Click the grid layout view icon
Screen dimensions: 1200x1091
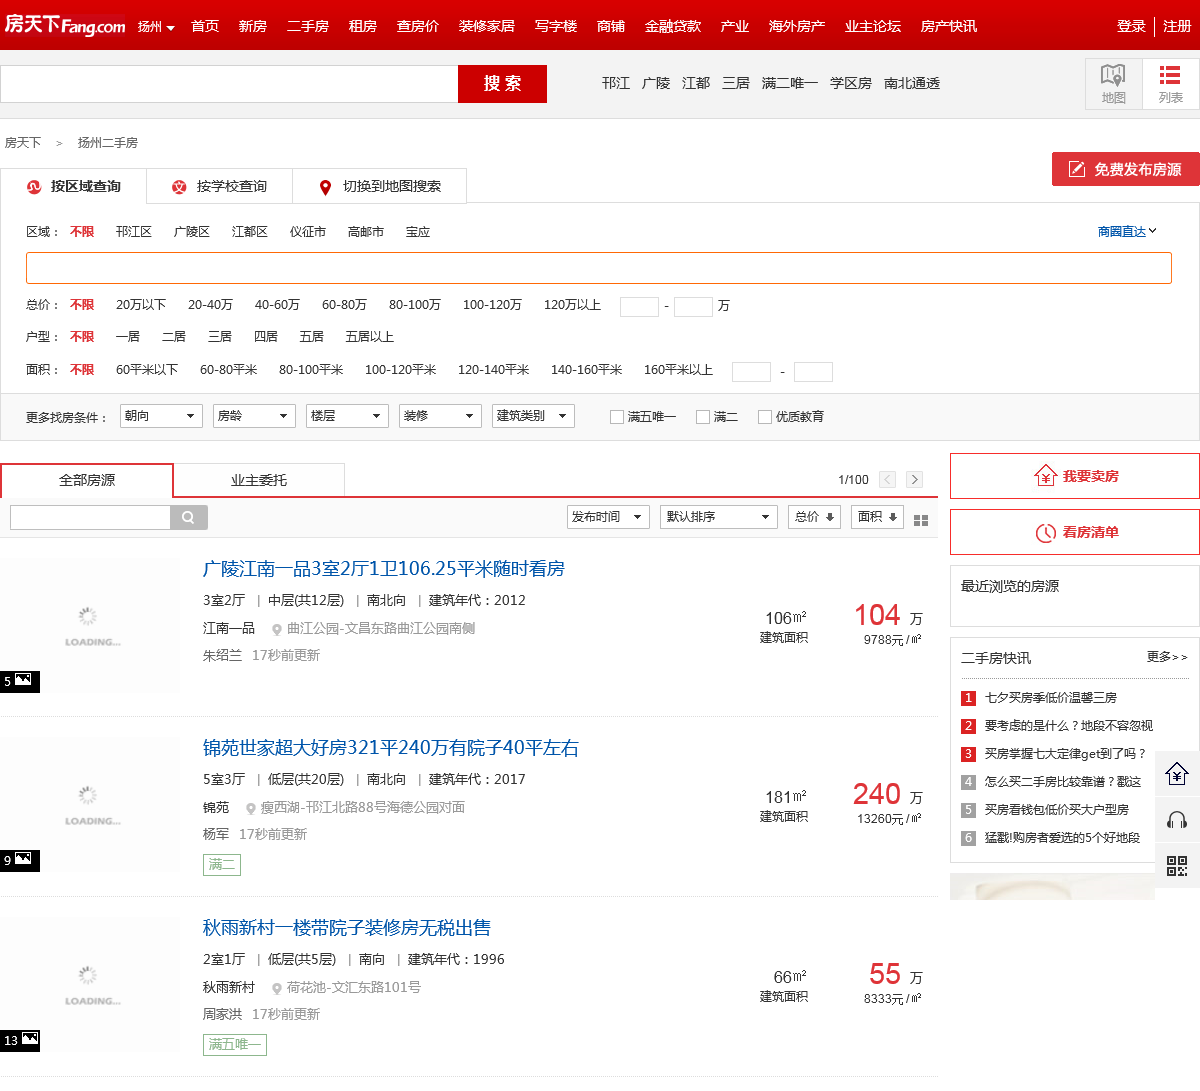point(921,520)
